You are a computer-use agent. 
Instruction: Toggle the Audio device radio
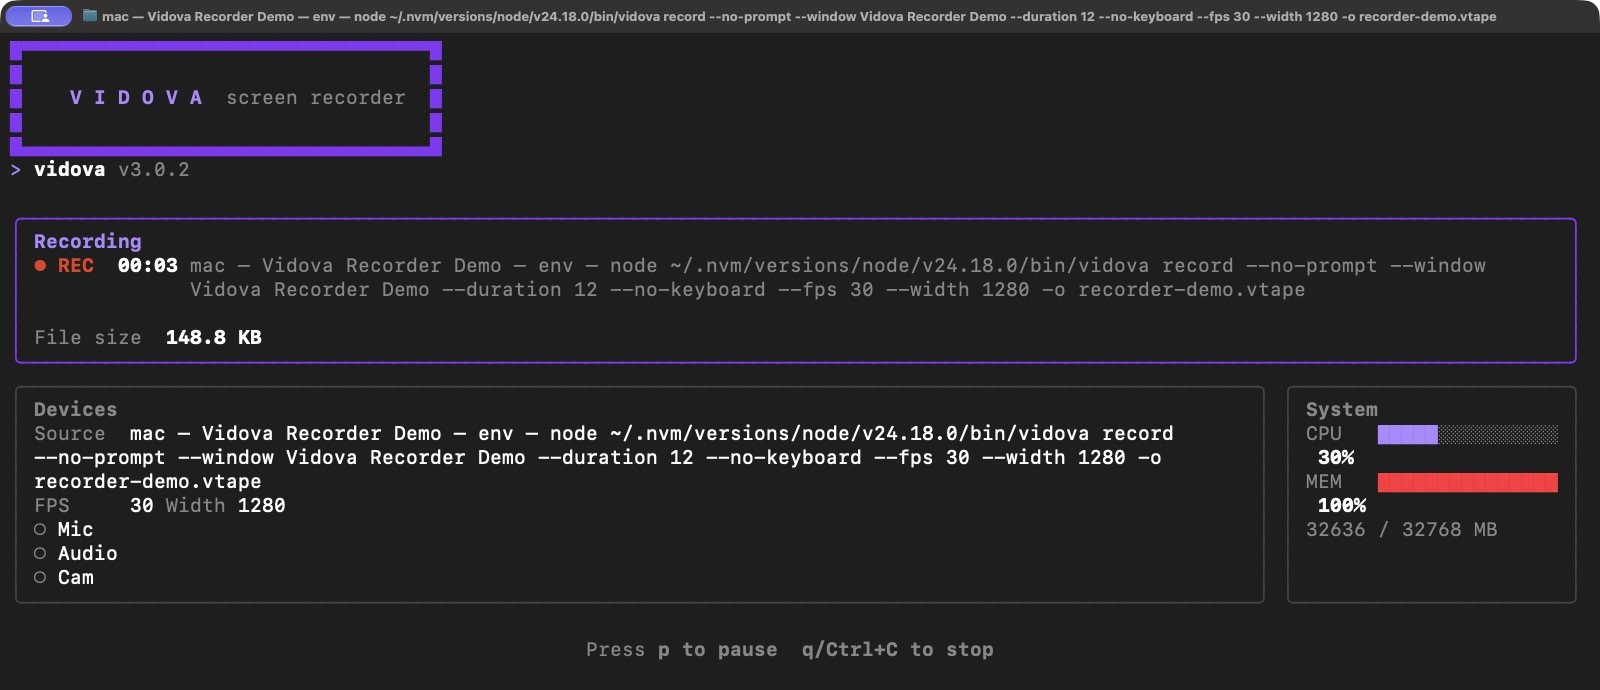click(x=40, y=554)
